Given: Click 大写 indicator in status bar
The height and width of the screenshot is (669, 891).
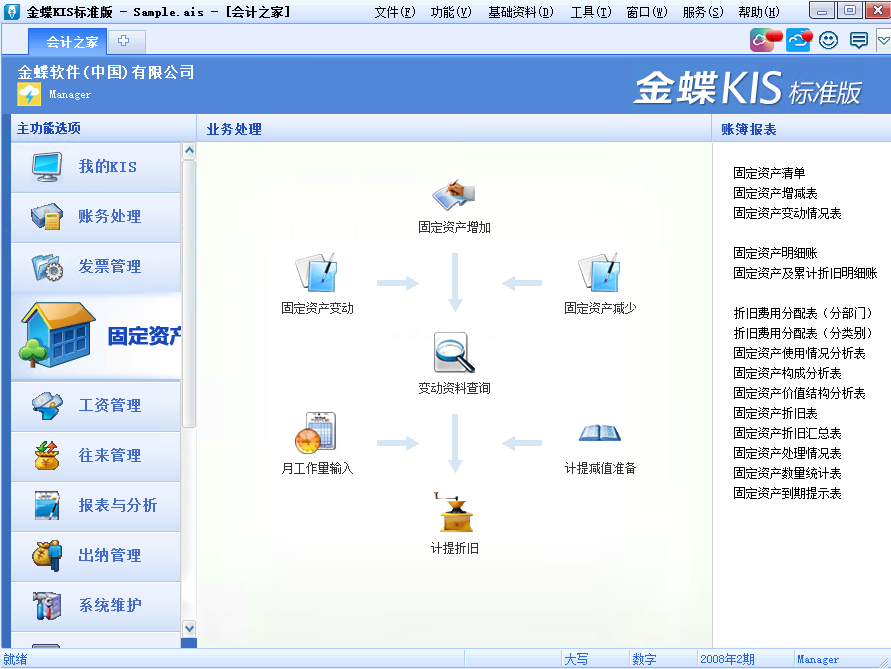Looking at the screenshot, I should (576, 659).
